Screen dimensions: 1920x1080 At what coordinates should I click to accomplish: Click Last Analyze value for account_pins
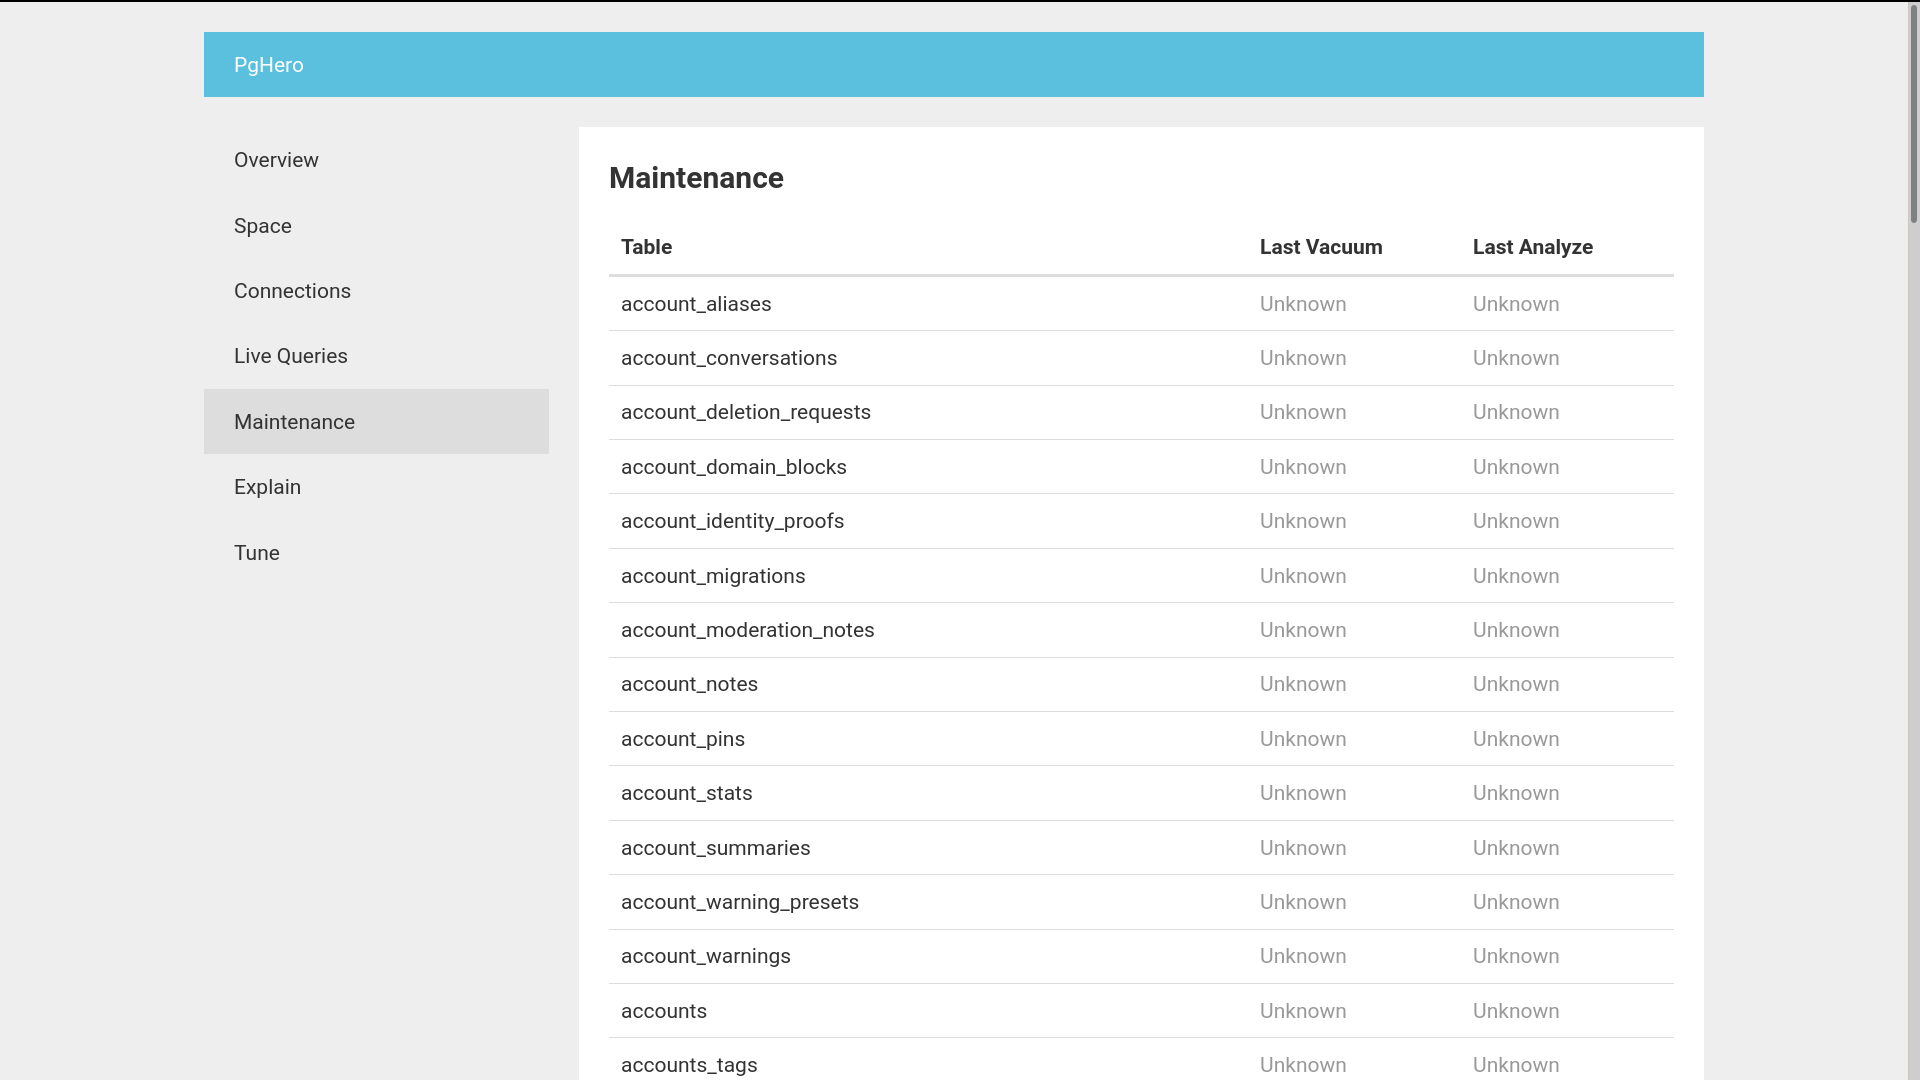[1515, 739]
